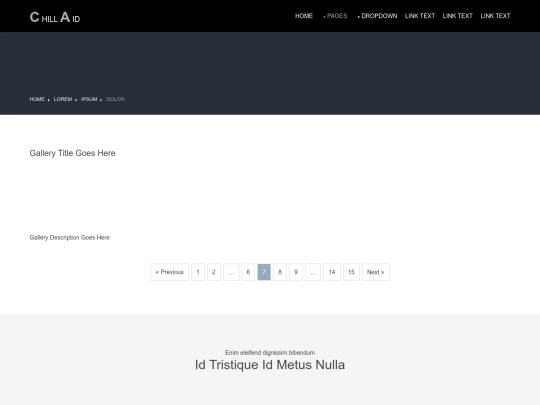Viewport: 540px width, 405px height.
Task: Go to Ipsum breadcrumb
Action: (x=89, y=99)
